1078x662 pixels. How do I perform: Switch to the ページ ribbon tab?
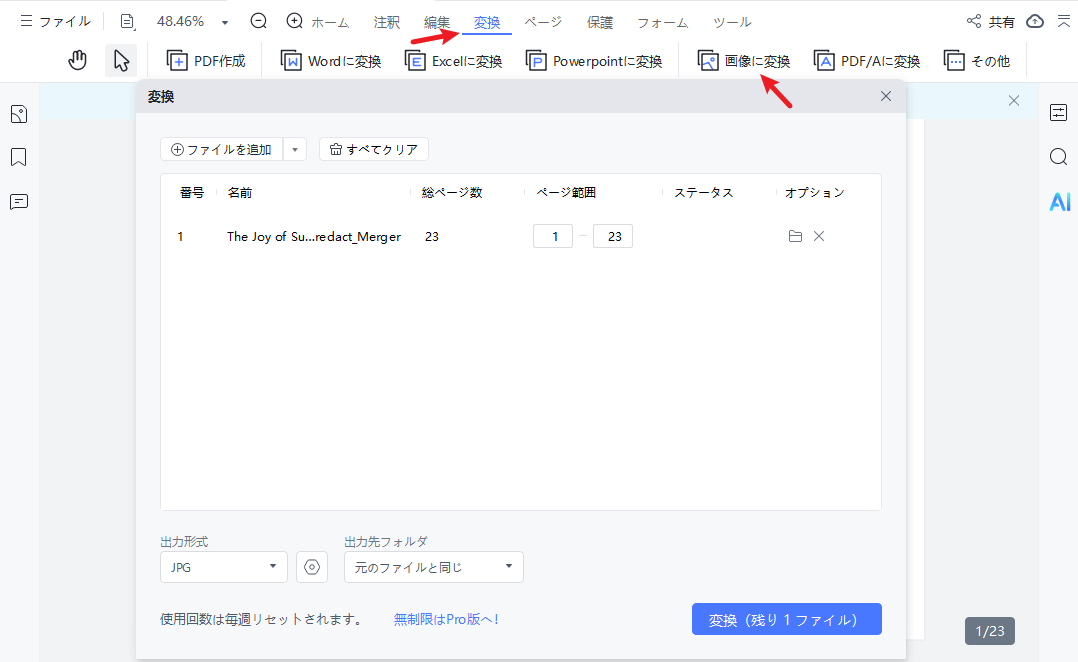(x=543, y=21)
